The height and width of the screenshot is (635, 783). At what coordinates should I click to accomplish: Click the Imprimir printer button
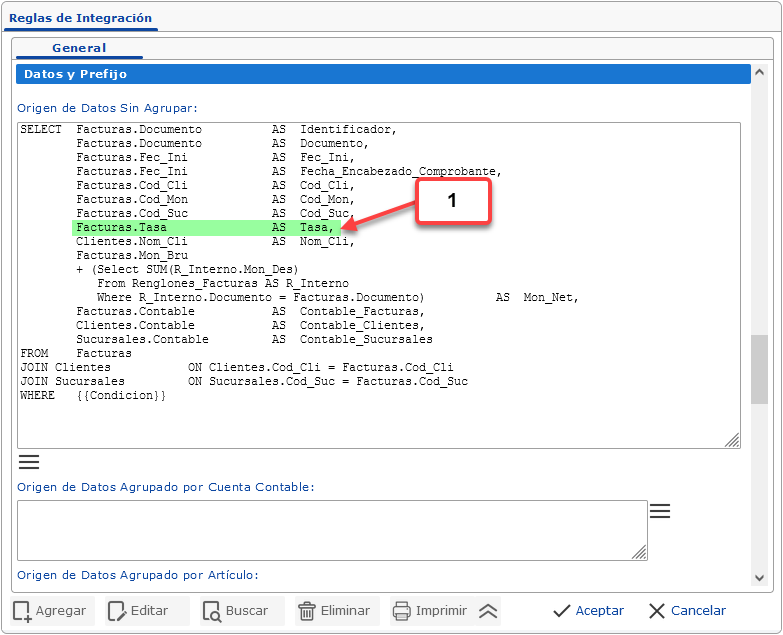[x=430, y=610]
